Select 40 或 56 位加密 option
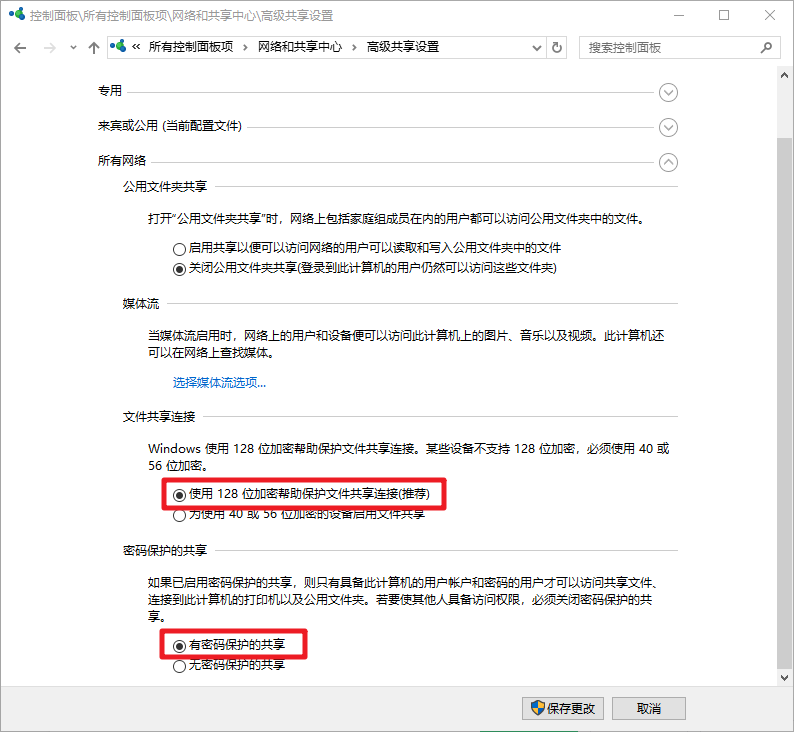 299,515
